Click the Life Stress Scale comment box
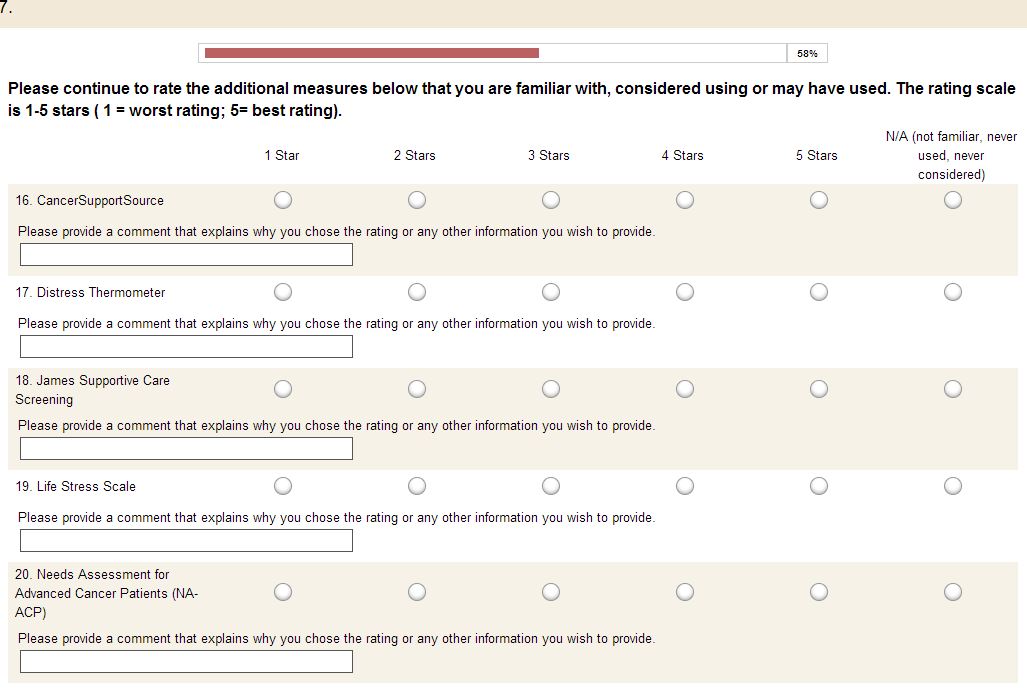Screen dimensions: 1027x695 pyautogui.click(x=186, y=541)
